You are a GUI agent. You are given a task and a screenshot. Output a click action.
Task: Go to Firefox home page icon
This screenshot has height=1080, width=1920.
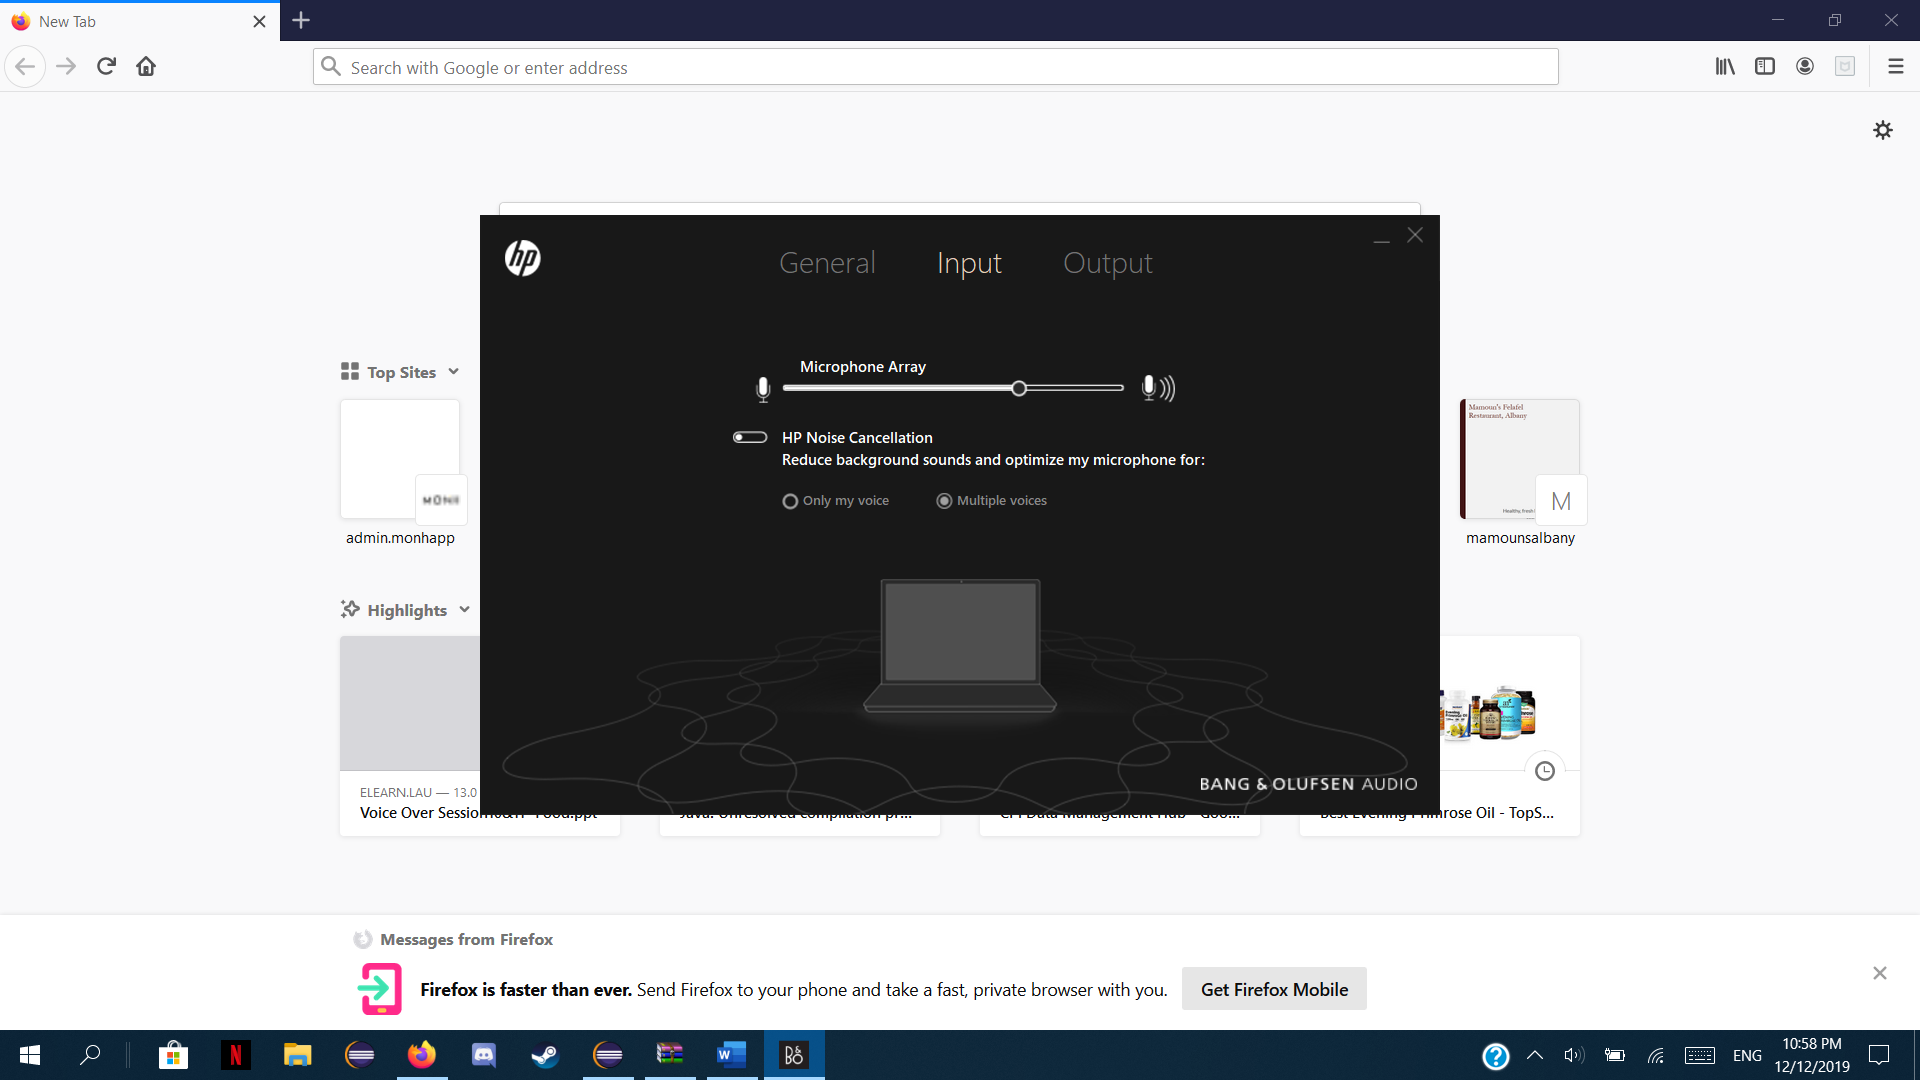(x=146, y=66)
